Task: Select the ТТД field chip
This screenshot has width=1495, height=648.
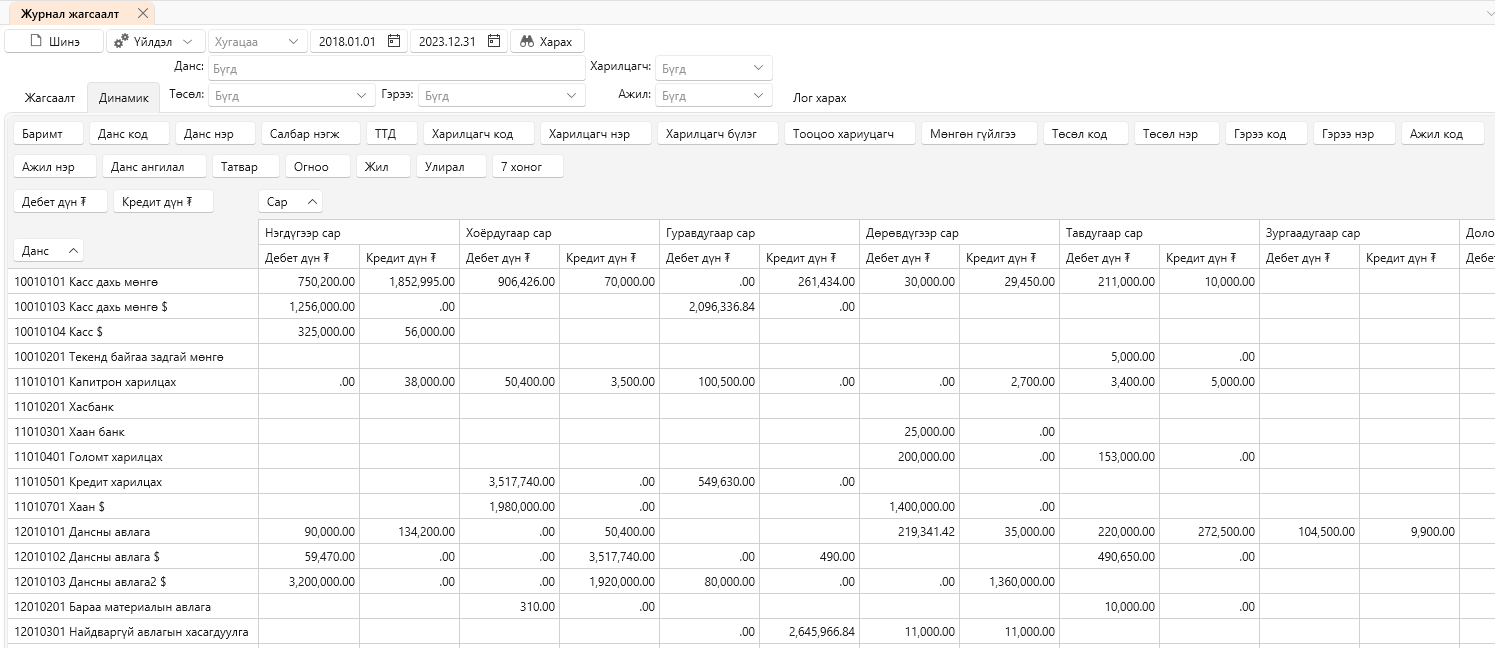Action: point(392,134)
